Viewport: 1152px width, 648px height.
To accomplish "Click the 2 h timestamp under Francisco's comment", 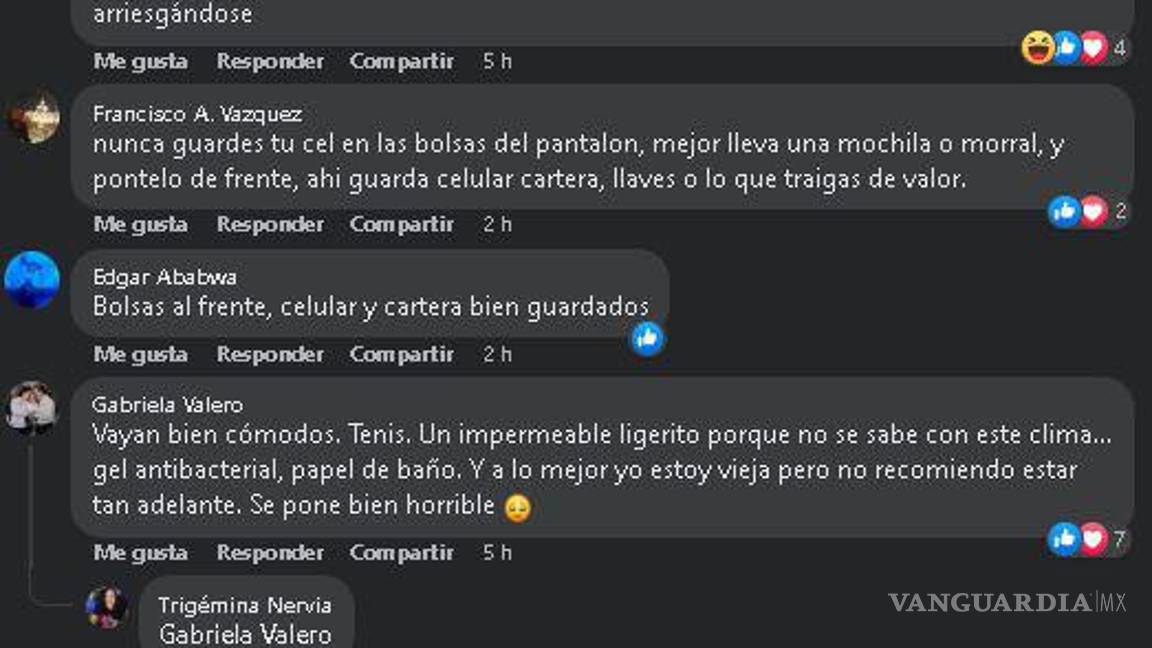I will tap(495, 224).
